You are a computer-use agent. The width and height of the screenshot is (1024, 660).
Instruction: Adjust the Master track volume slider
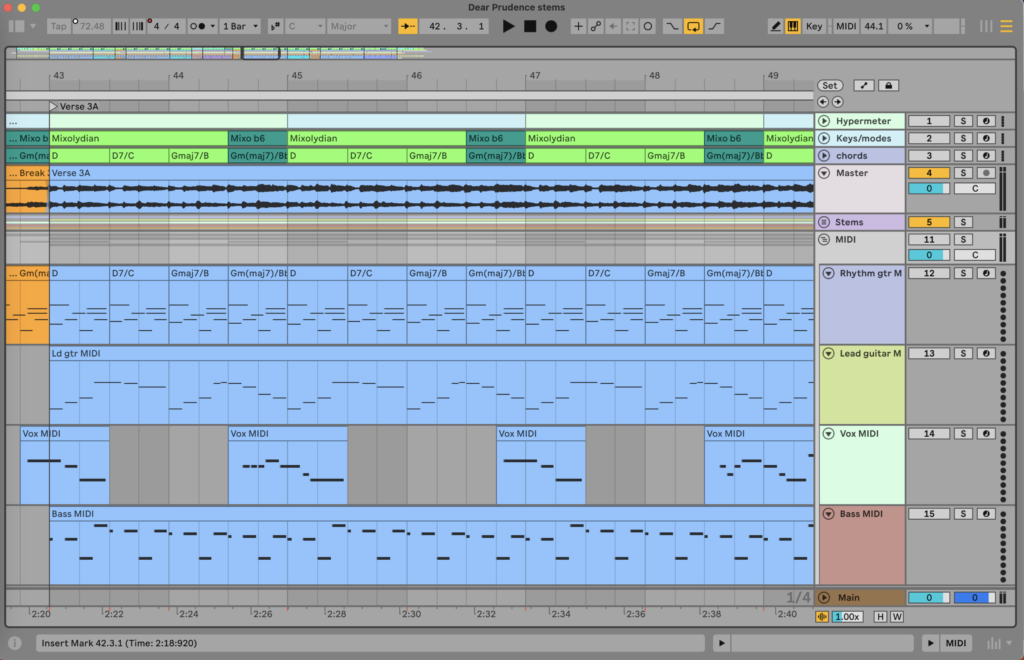pyautogui.click(x=929, y=189)
